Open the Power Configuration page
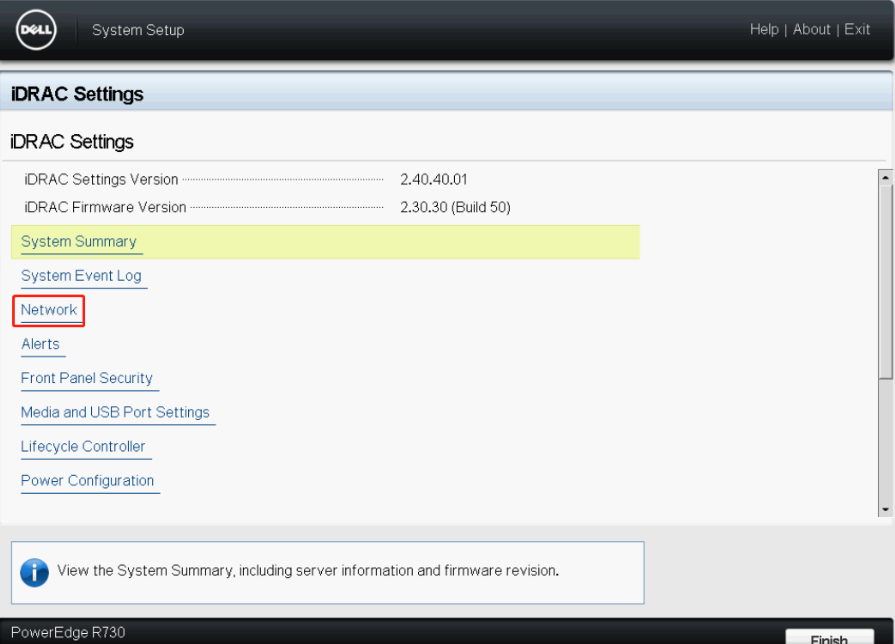This screenshot has width=895, height=644. point(87,481)
